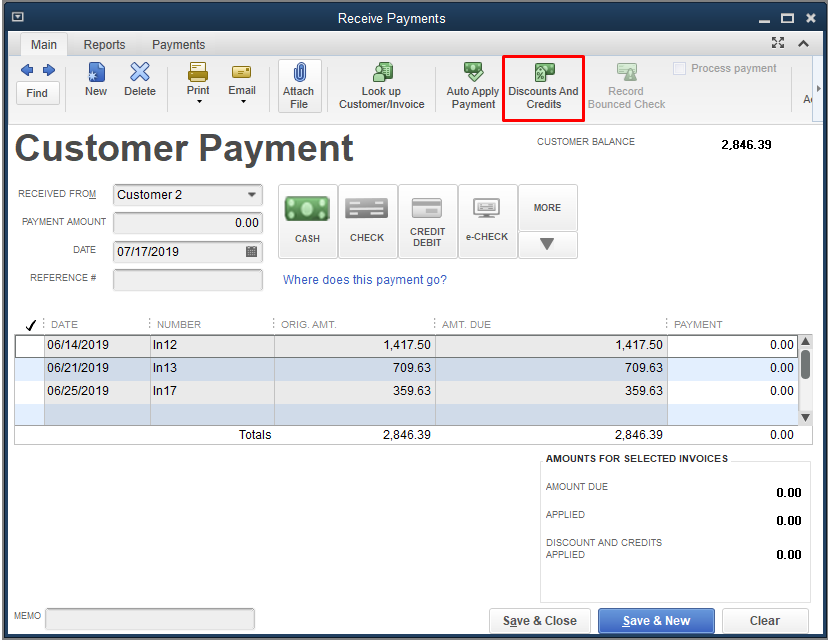Click the AMT. DUE column header

coord(466,324)
